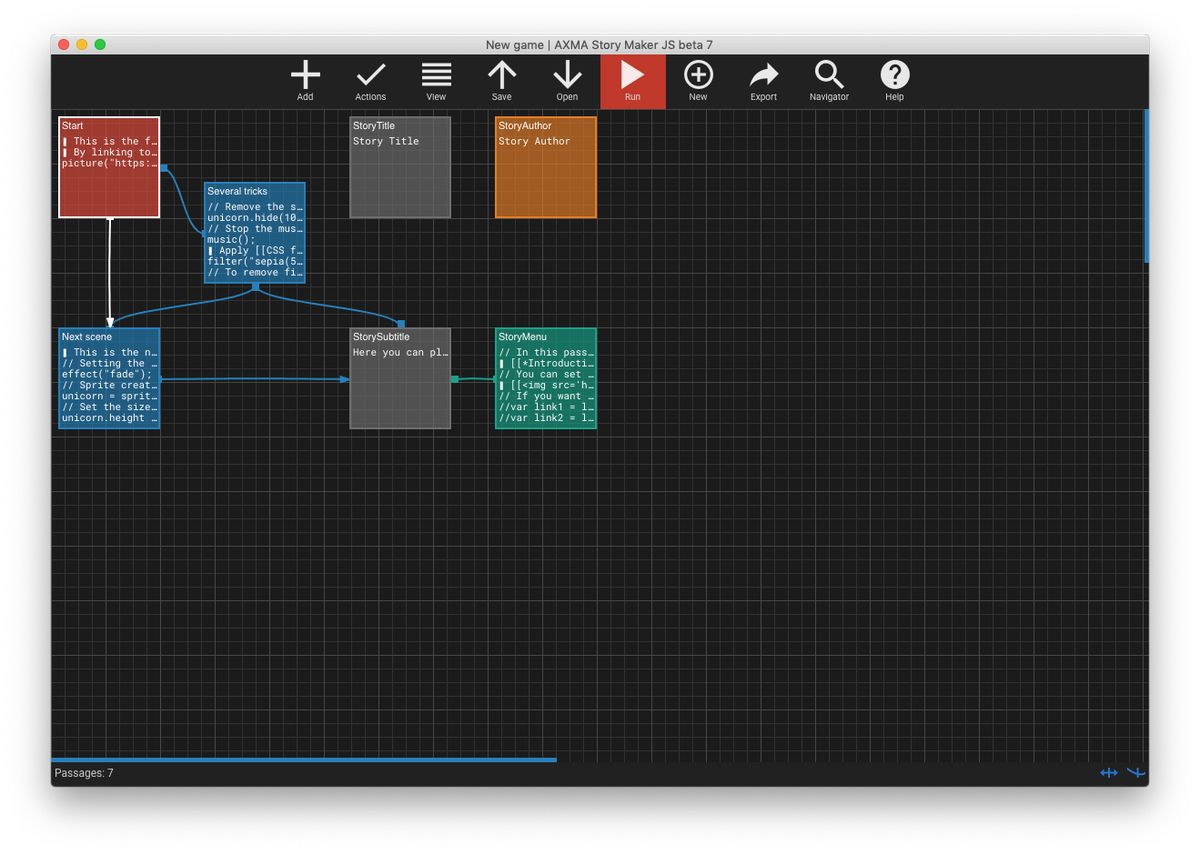Image resolution: width=1200 pixels, height=854 pixels.
Task: Click the diagonal arrow icon bottom right corner
Action: (1136, 773)
